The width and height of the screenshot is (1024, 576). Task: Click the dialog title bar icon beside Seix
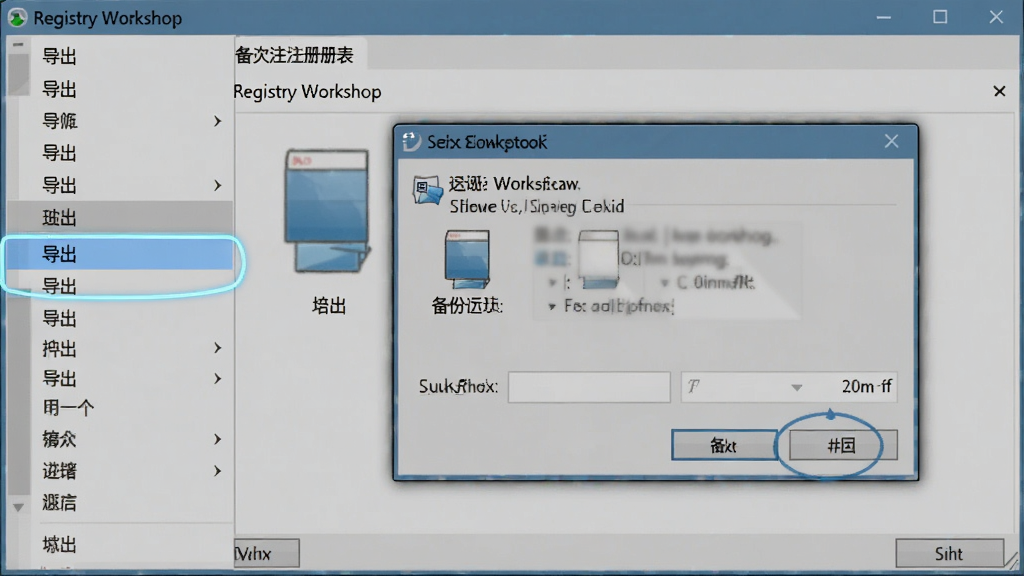tap(411, 141)
